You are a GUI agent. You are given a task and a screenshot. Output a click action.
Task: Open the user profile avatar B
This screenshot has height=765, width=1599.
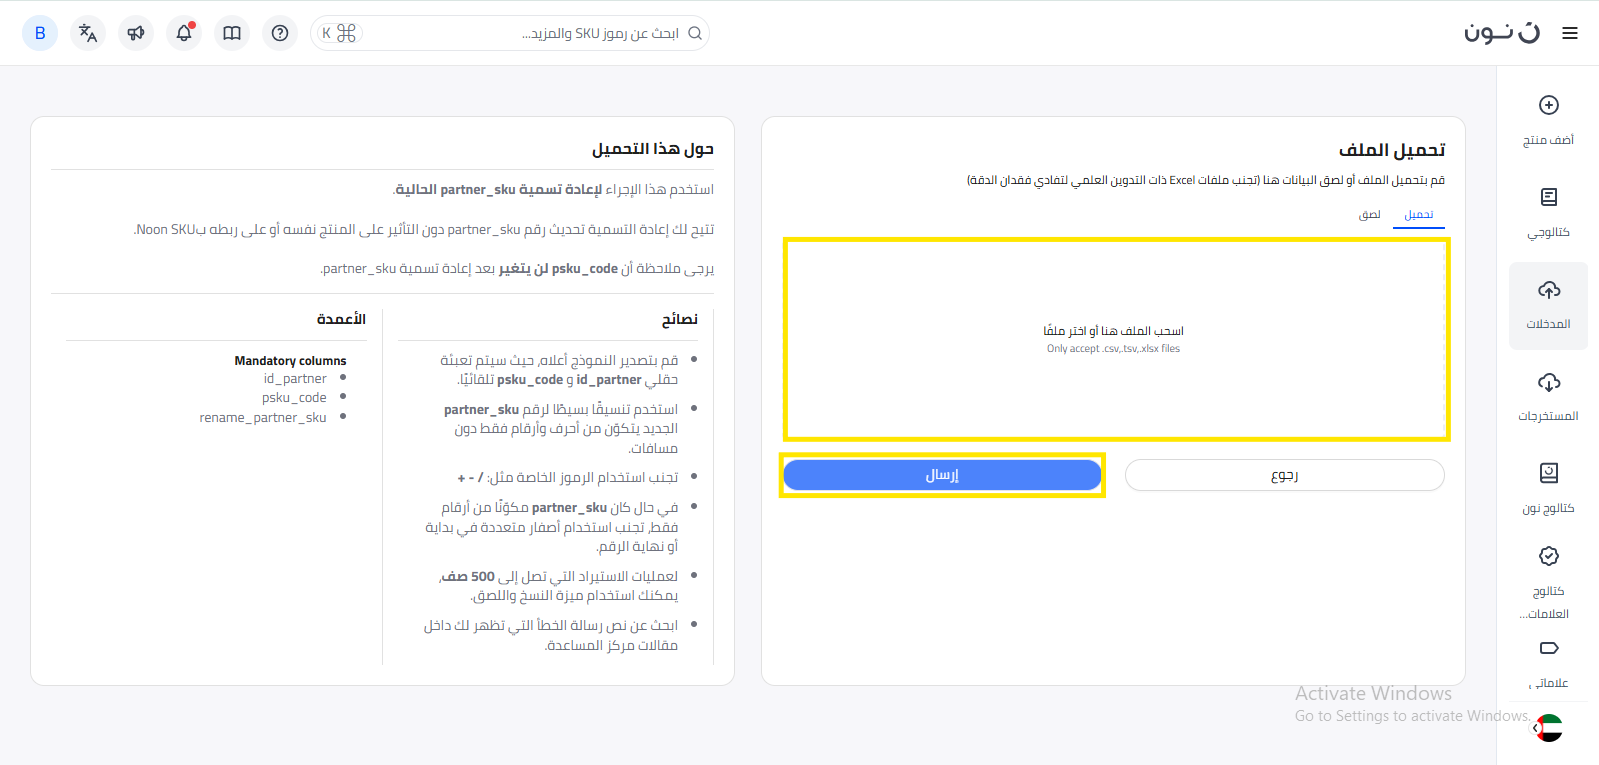[x=40, y=33]
